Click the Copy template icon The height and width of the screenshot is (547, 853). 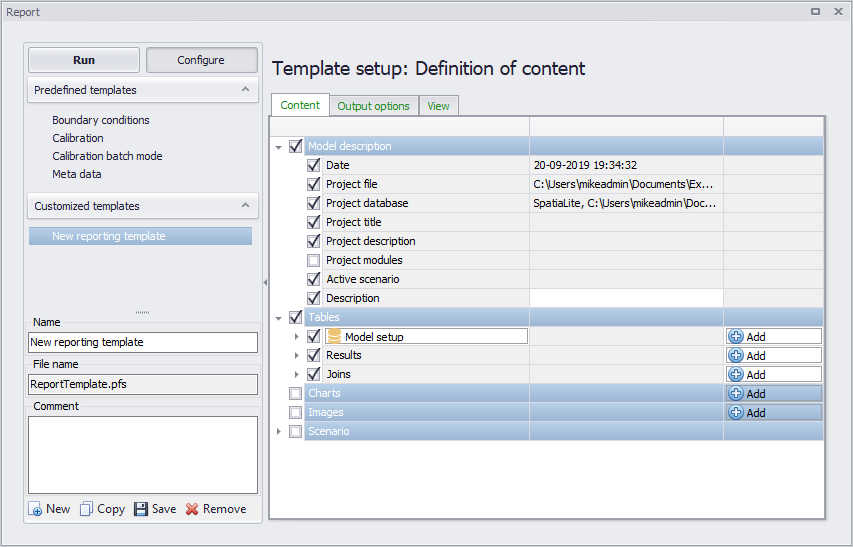pos(86,509)
